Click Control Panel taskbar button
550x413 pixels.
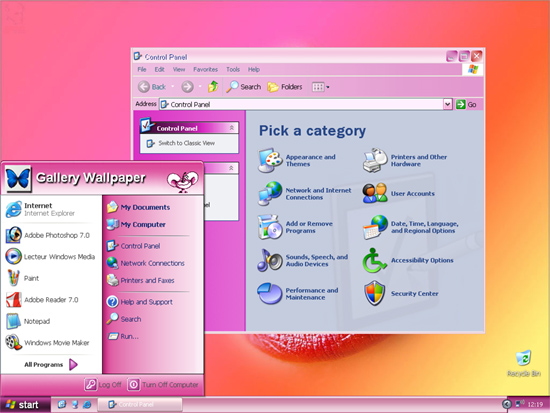coord(140,405)
